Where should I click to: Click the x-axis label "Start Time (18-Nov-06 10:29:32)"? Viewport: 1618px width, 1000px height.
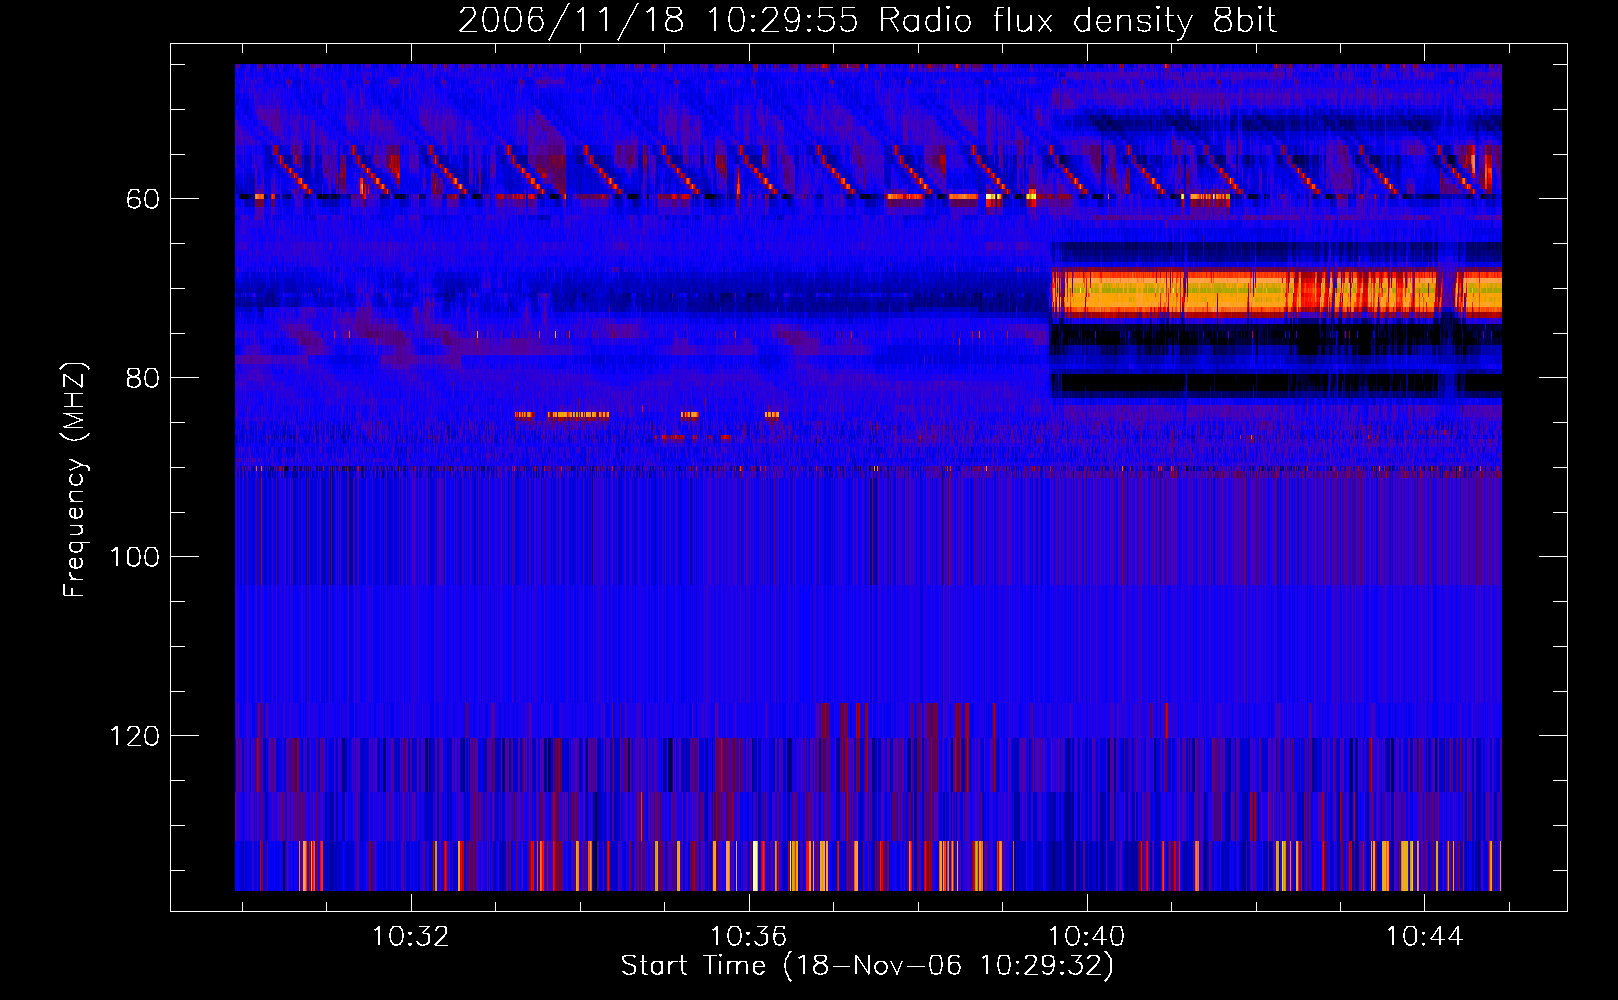pos(867,966)
